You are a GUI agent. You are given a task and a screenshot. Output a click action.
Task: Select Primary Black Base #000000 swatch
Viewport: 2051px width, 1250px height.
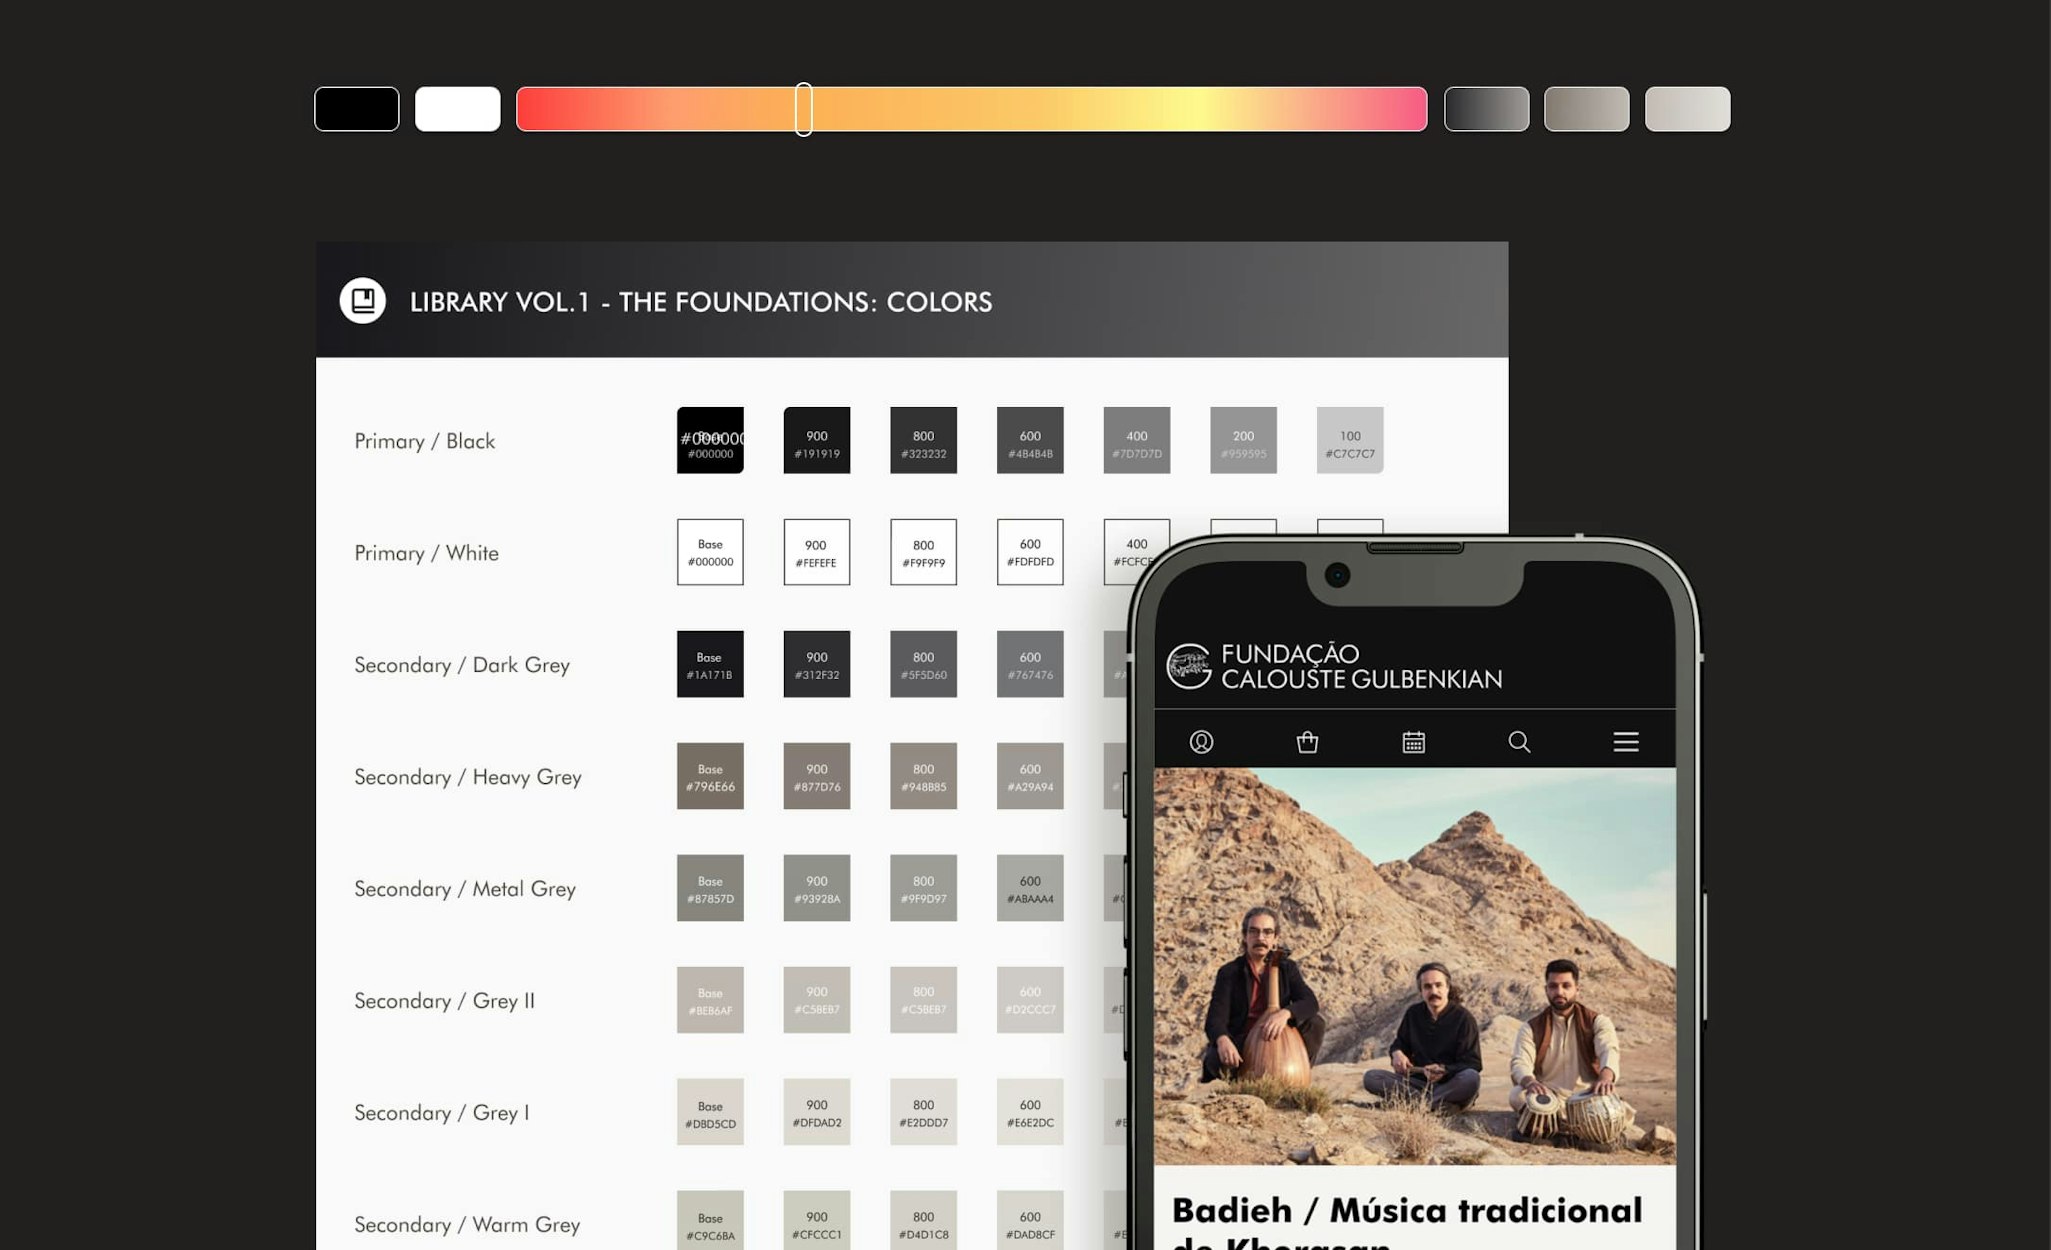coord(710,440)
